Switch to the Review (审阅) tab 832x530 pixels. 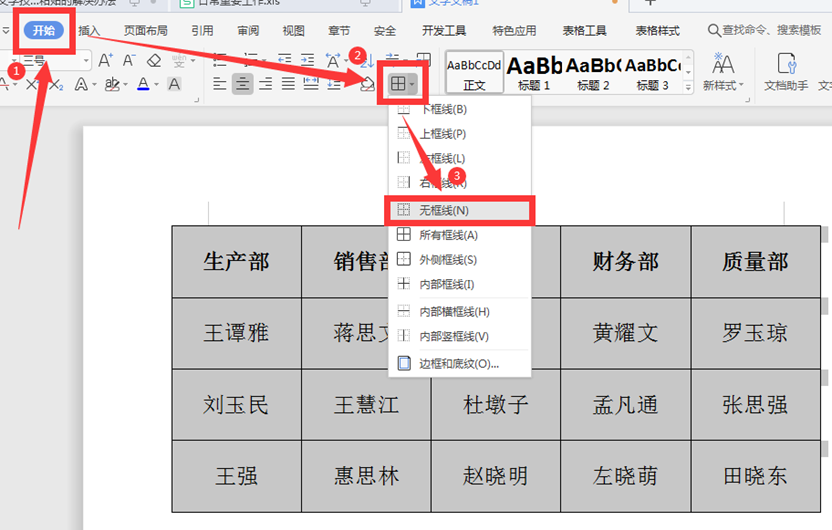pyautogui.click(x=248, y=30)
